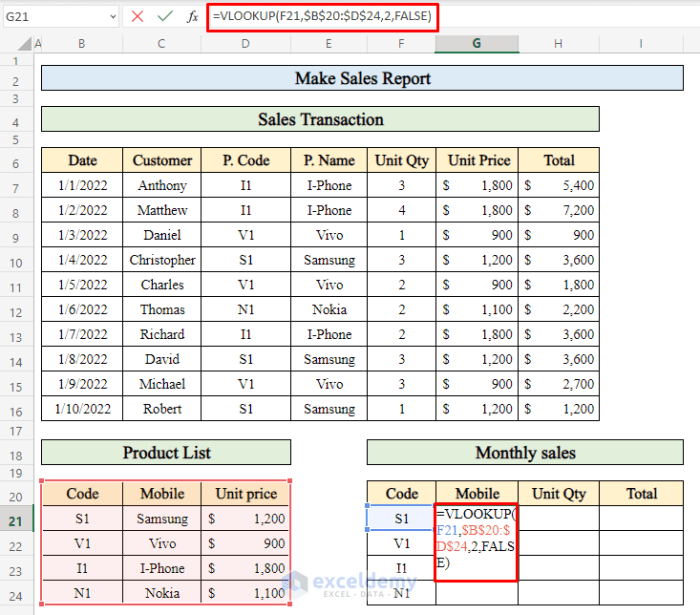The height and width of the screenshot is (615, 700).
Task: Select the 'Unit Price' header in Sales Transaction
Action: pyautogui.click(x=478, y=160)
